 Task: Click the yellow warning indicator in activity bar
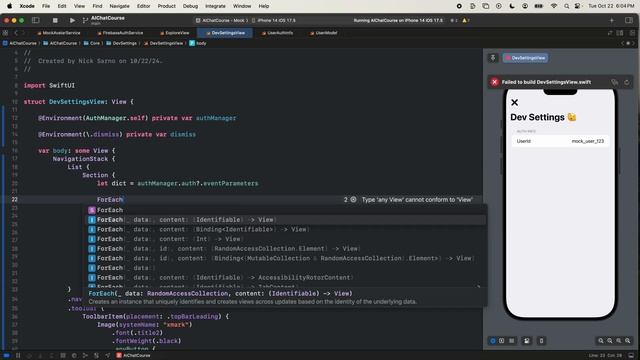(x=466, y=20)
